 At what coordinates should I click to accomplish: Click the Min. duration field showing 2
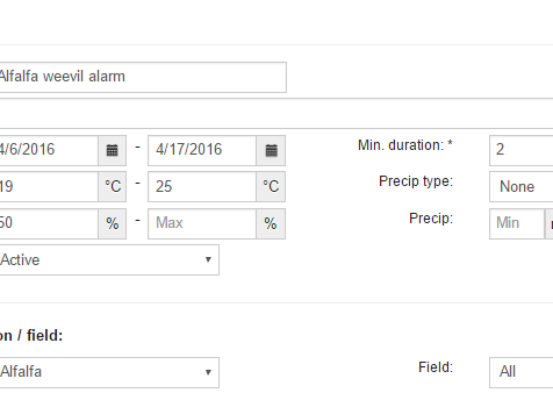[x=521, y=150]
